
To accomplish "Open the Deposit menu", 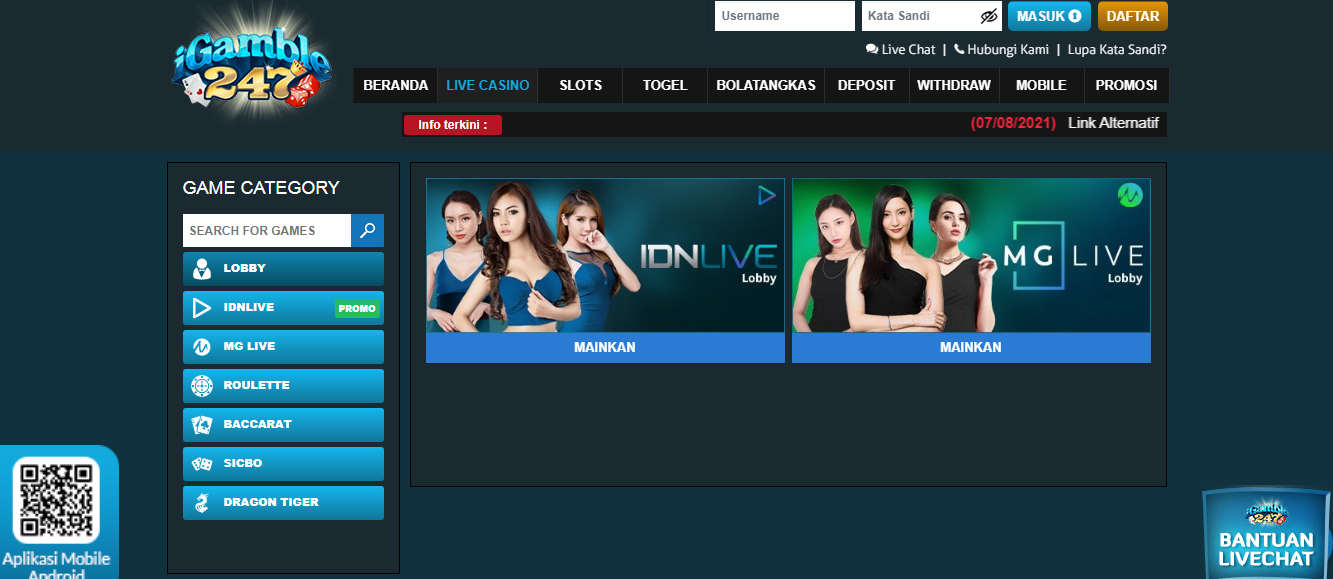I will click(x=866, y=85).
